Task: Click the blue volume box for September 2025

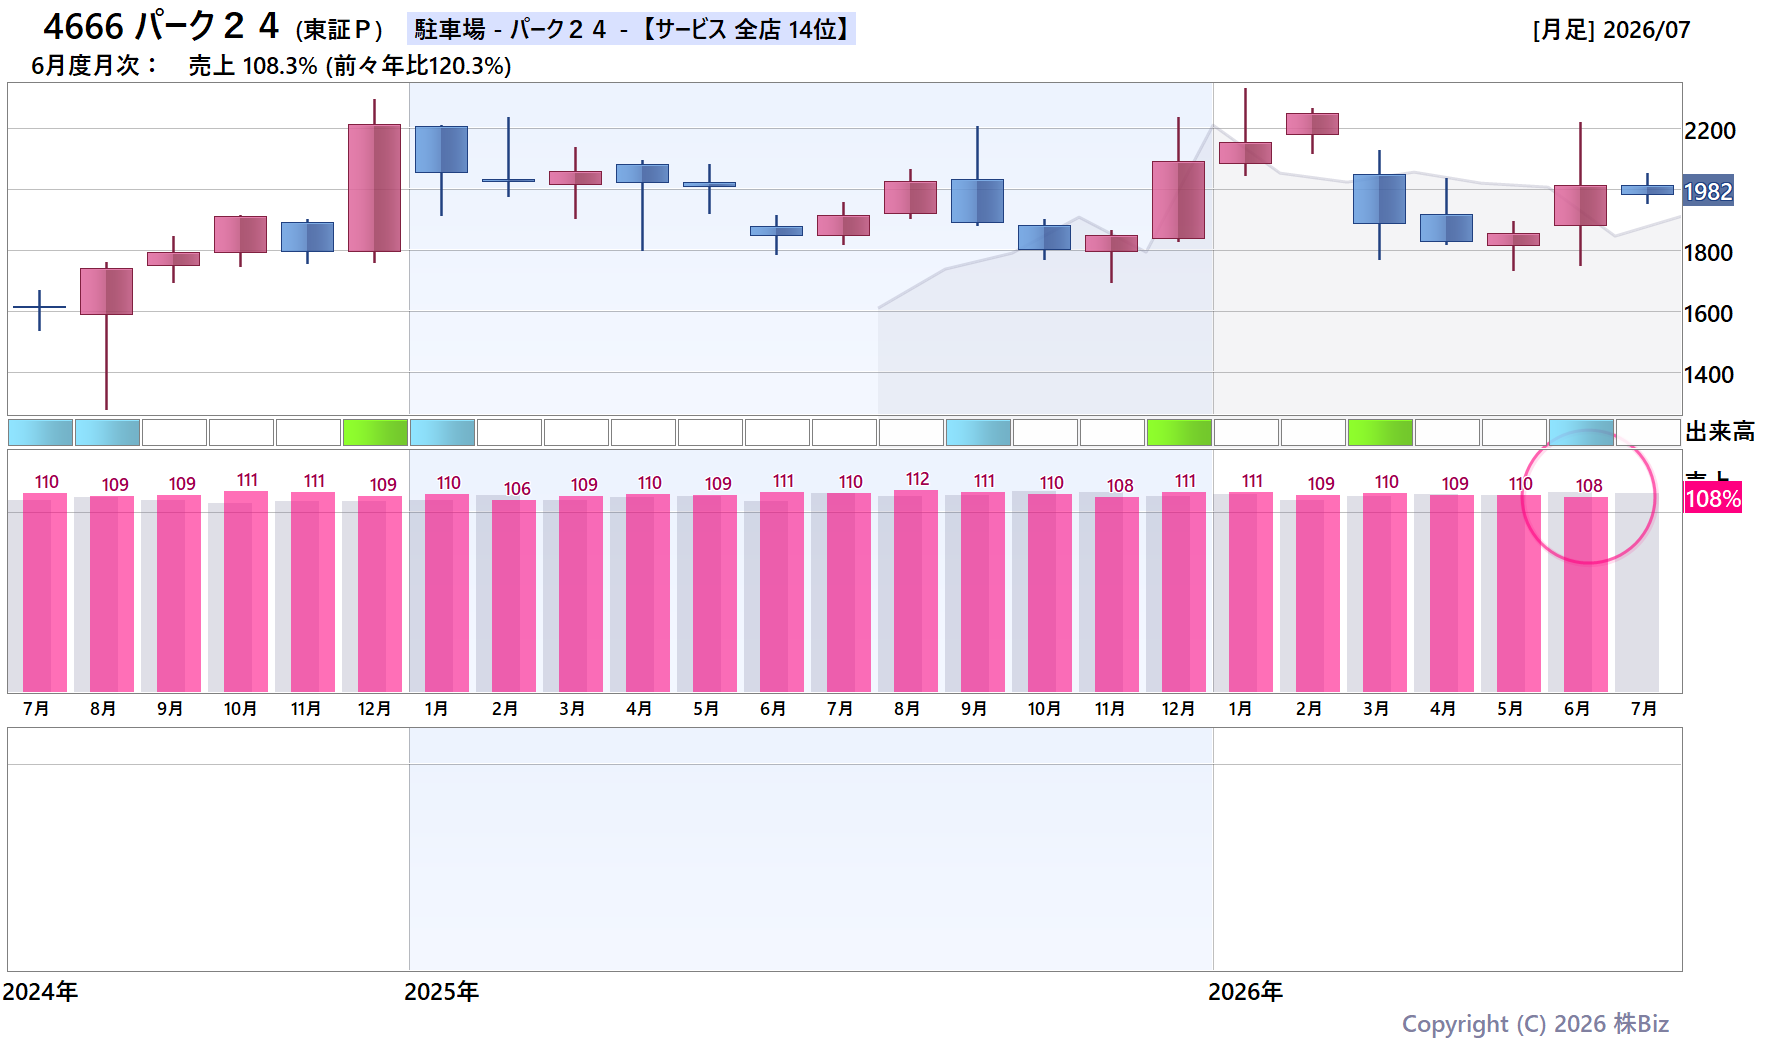Action: tap(978, 433)
